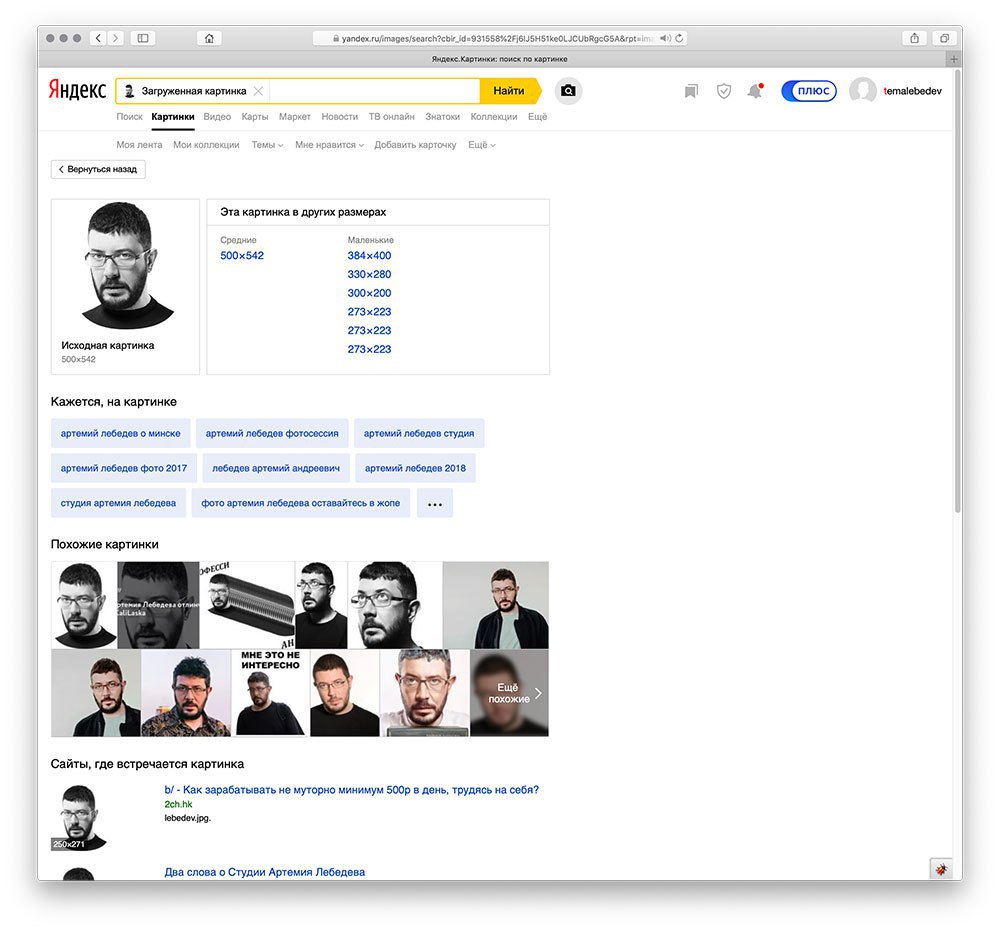Remove the uploaded image from the search
The width and height of the screenshot is (1000, 930).
tap(258, 91)
